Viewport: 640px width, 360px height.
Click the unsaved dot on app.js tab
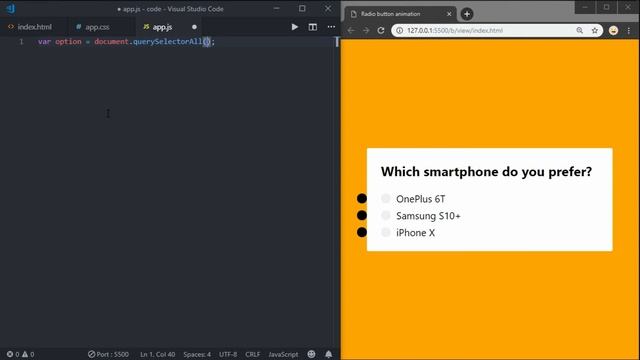pos(194,27)
